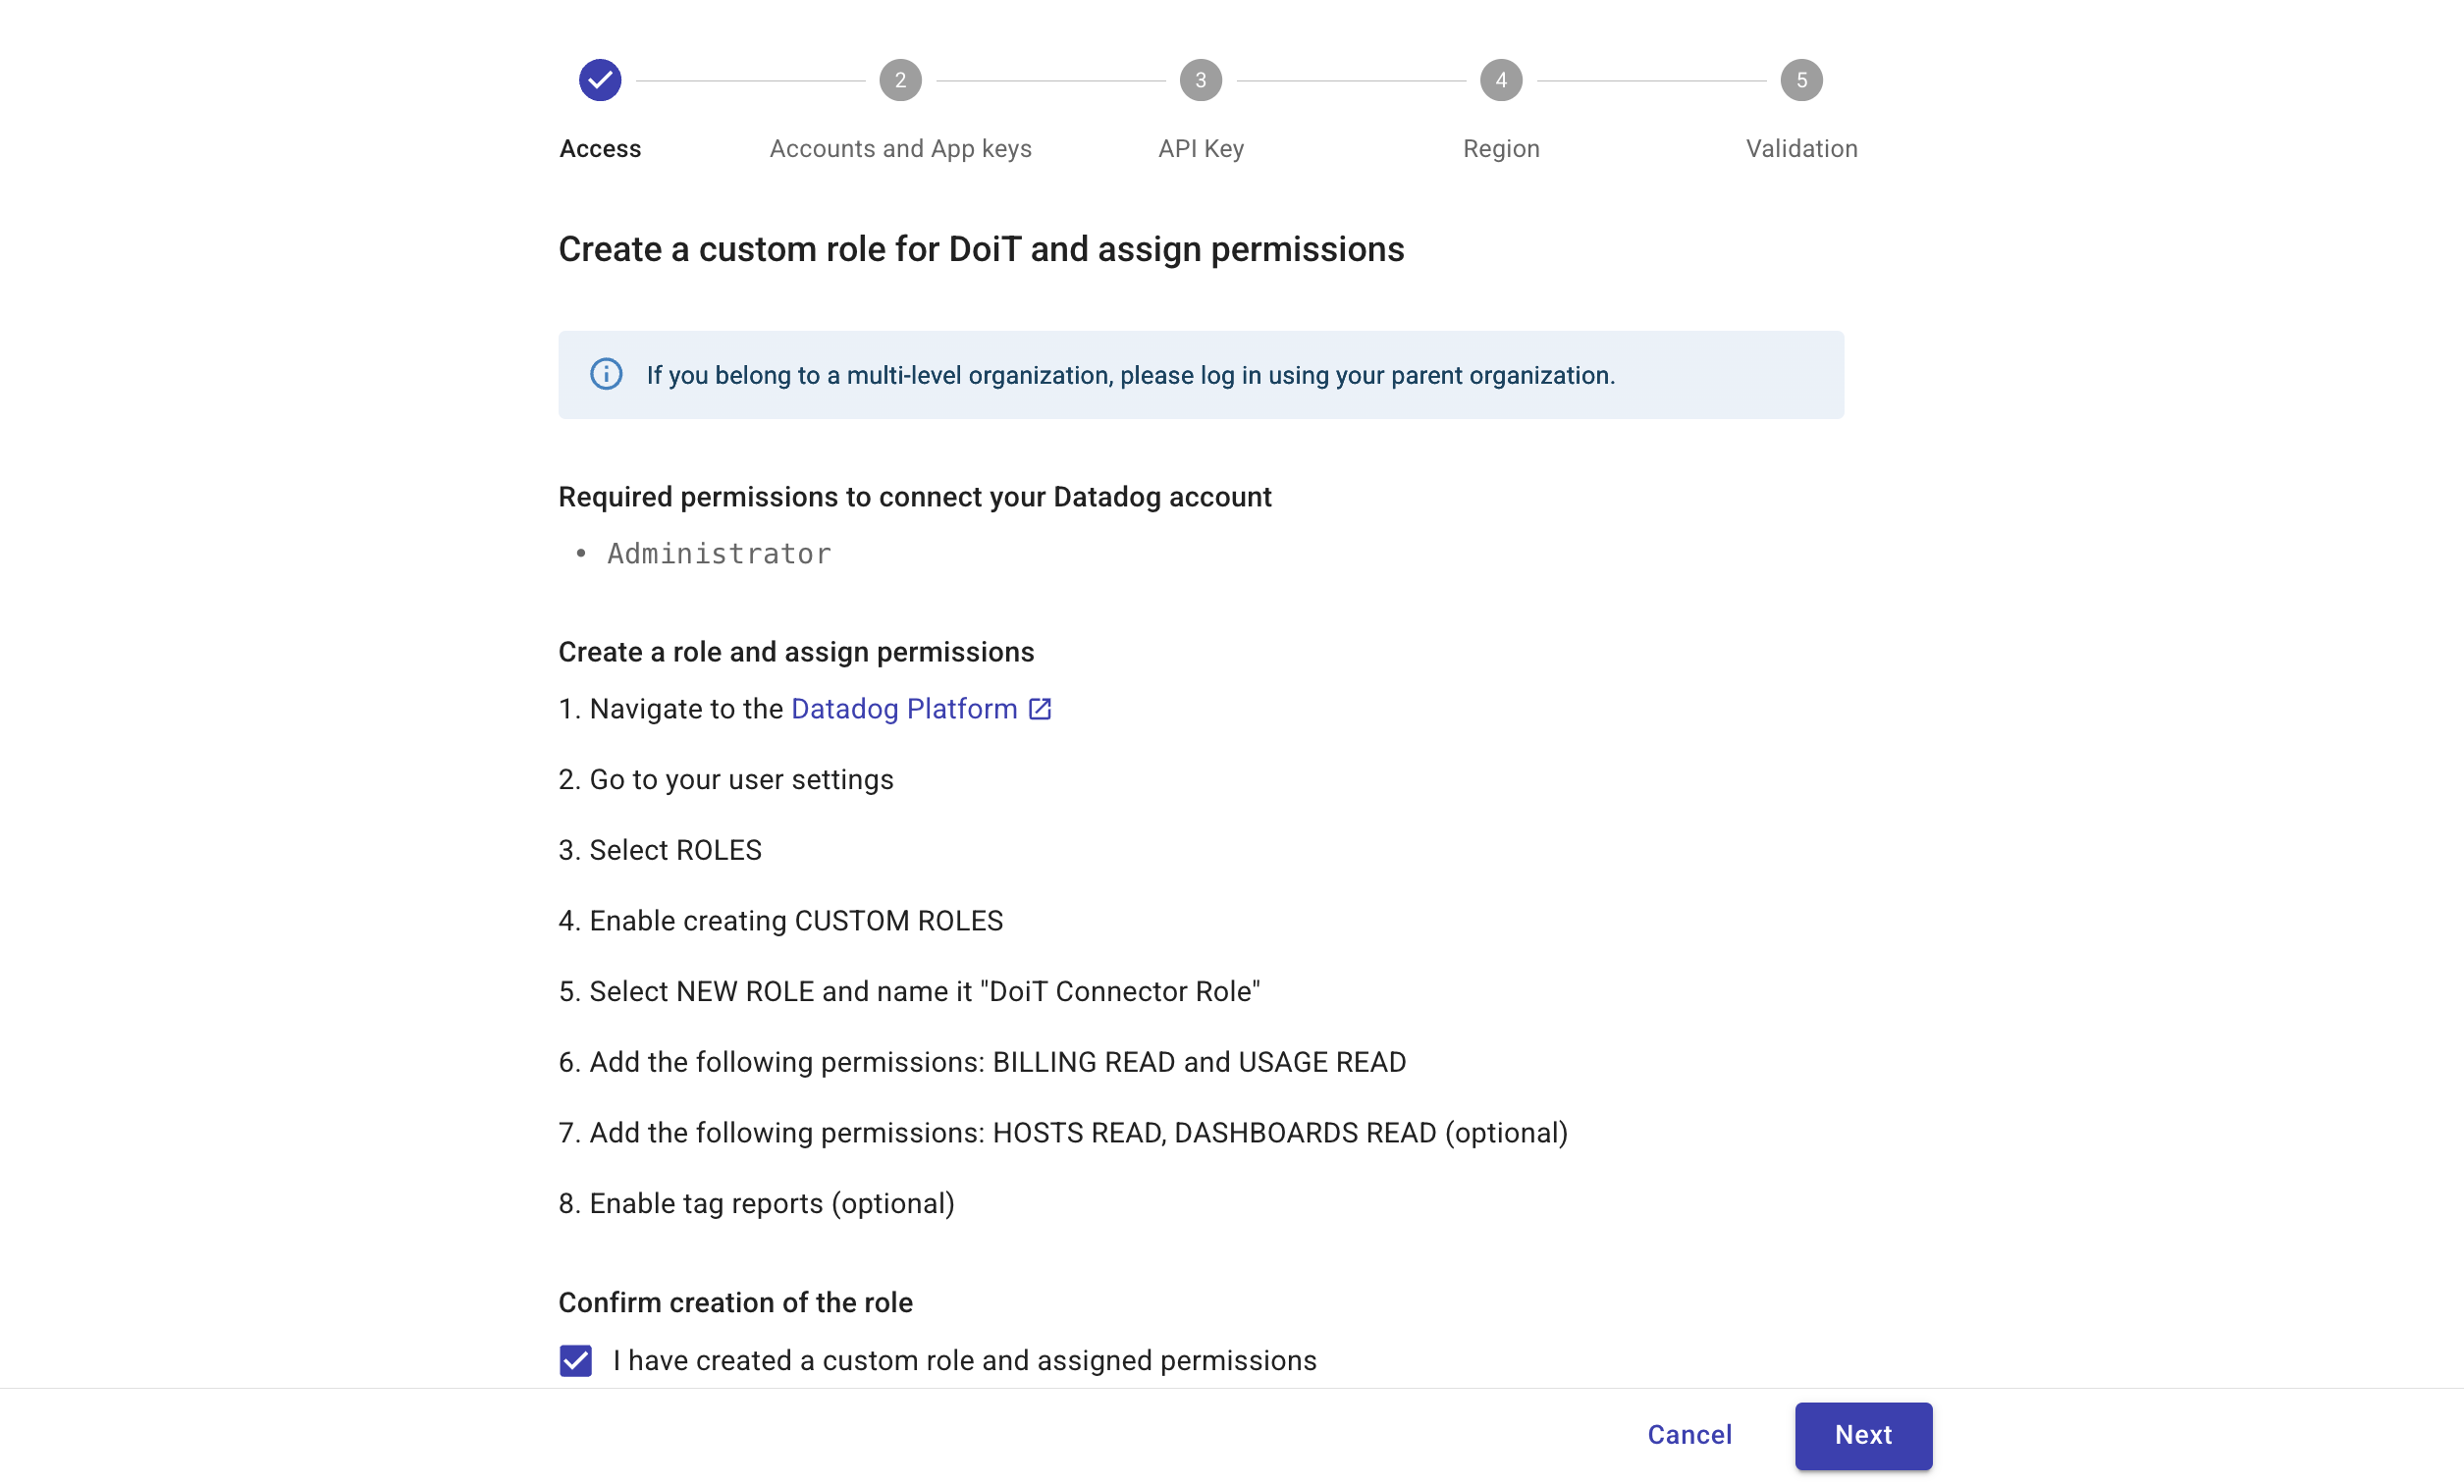Screen dimensions: 2464x1484
Task: Click the API Key step label
Action: (x=1200, y=148)
